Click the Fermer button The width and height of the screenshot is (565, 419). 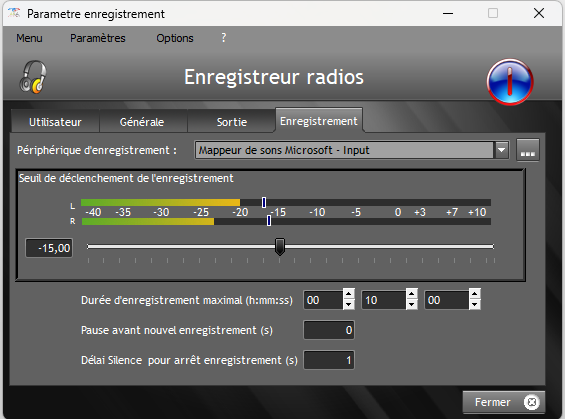pyautogui.click(x=503, y=402)
